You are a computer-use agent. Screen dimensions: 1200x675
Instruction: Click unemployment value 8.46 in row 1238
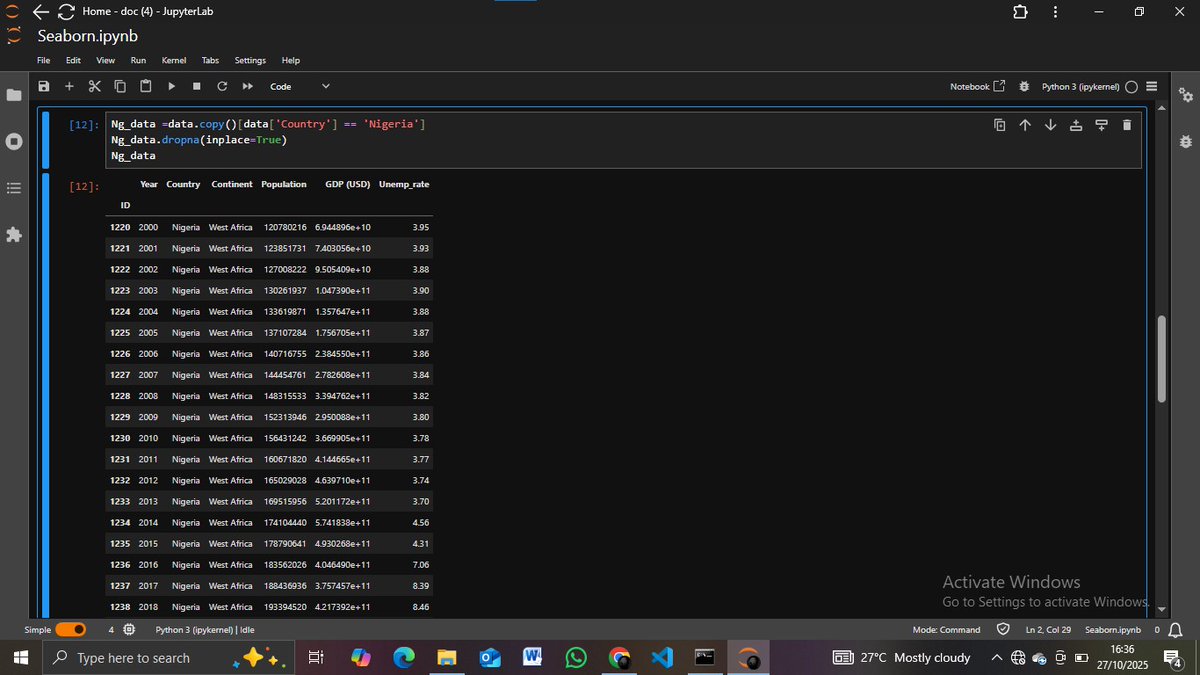click(421, 607)
